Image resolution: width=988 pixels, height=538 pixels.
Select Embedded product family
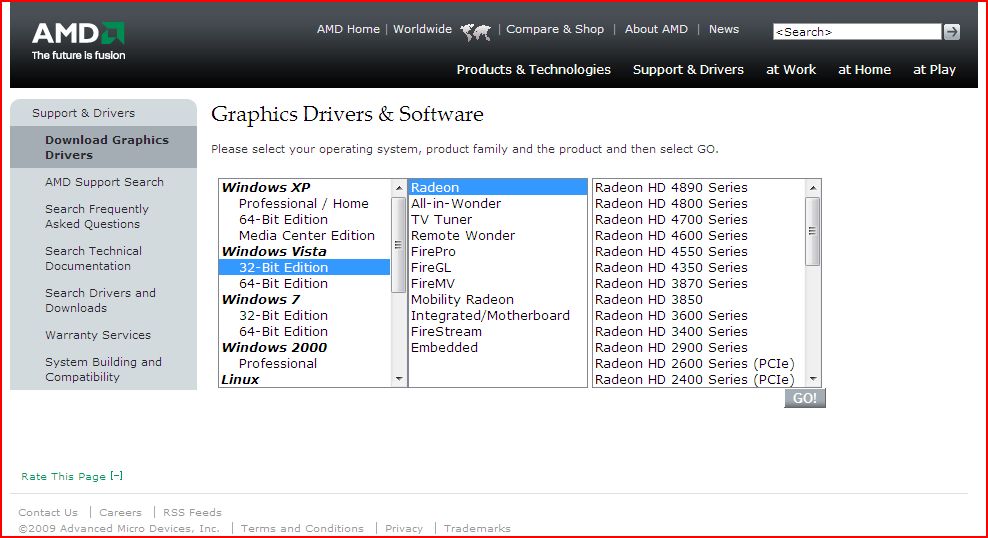[498, 347]
